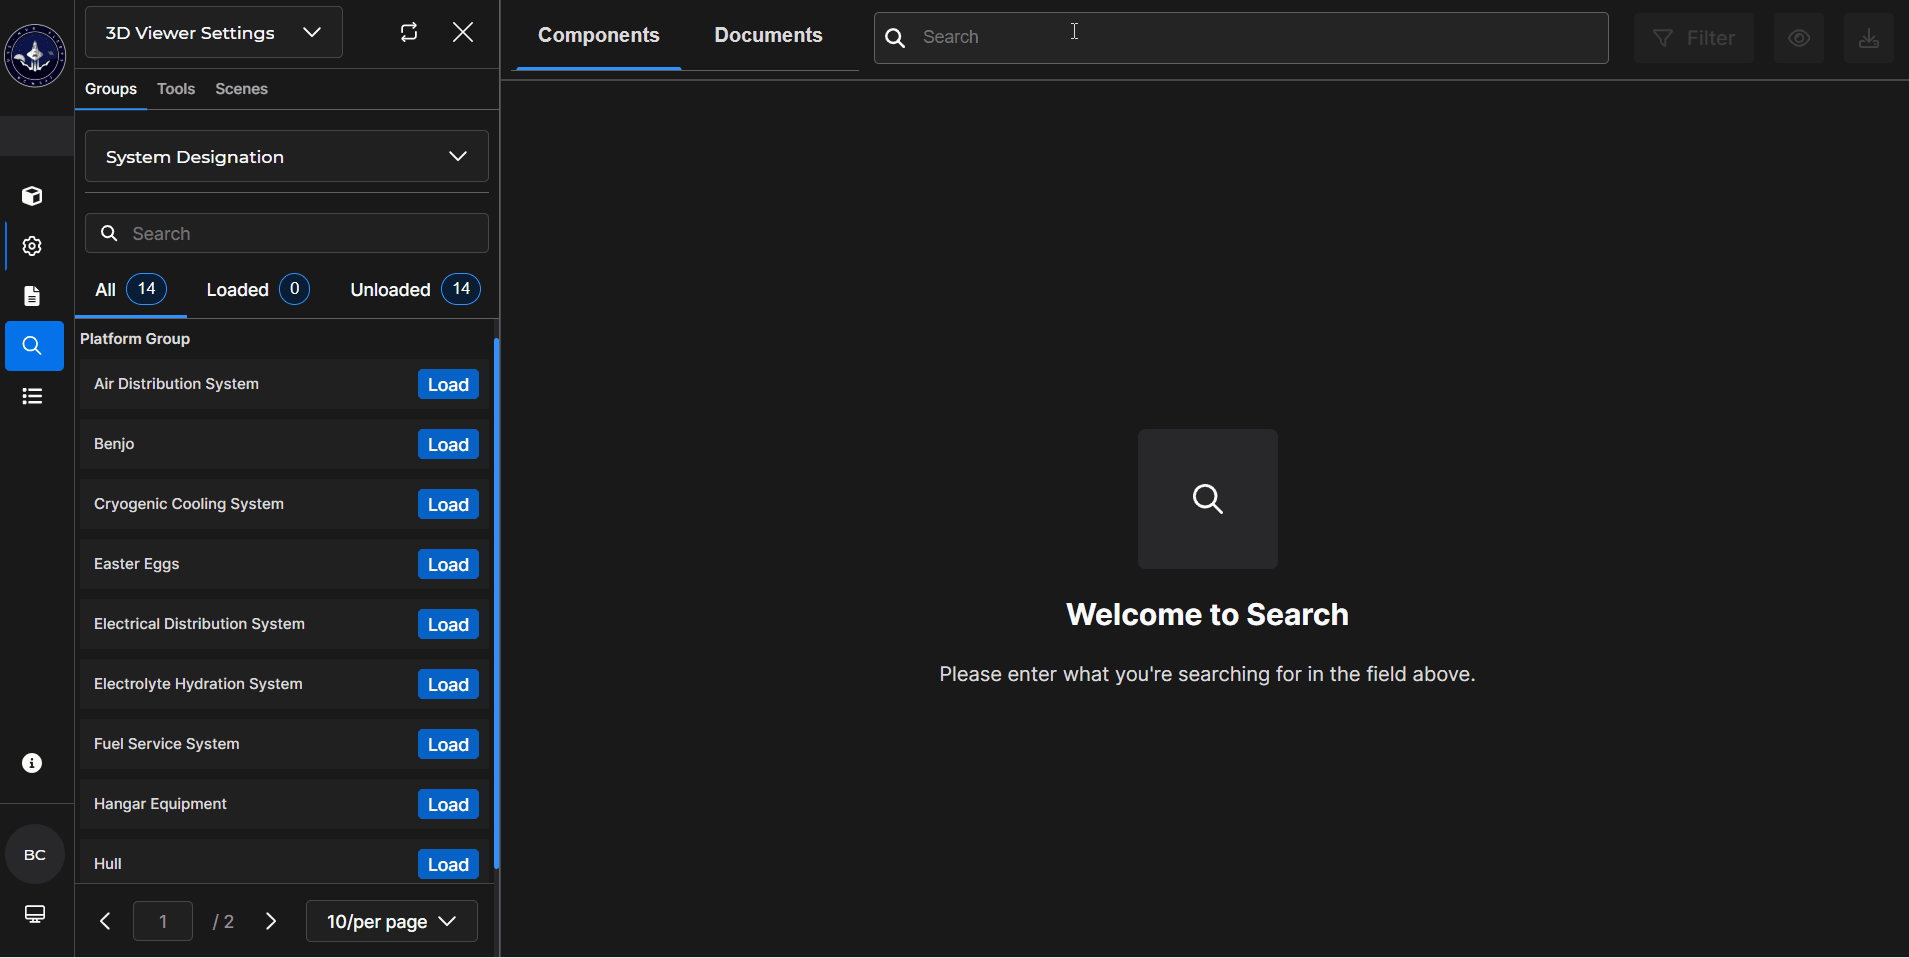
Task: Select the All 14 filter tab
Action: (131, 290)
